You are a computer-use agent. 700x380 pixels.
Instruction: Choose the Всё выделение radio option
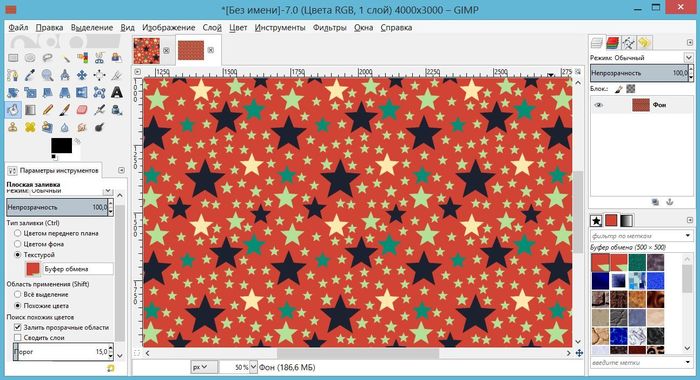point(18,294)
